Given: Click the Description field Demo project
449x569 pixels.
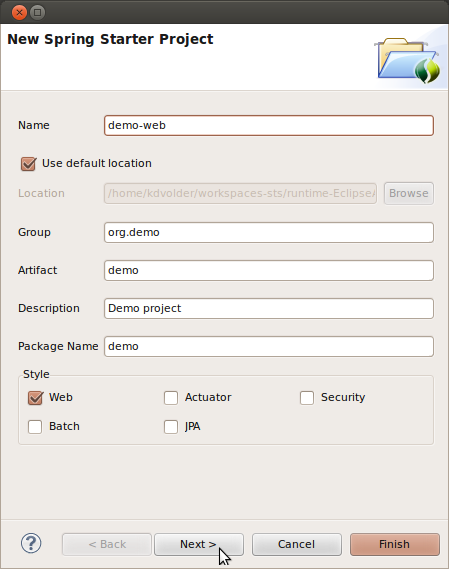Looking at the screenshot, I should pyautogui.click(x=269, y=308).
